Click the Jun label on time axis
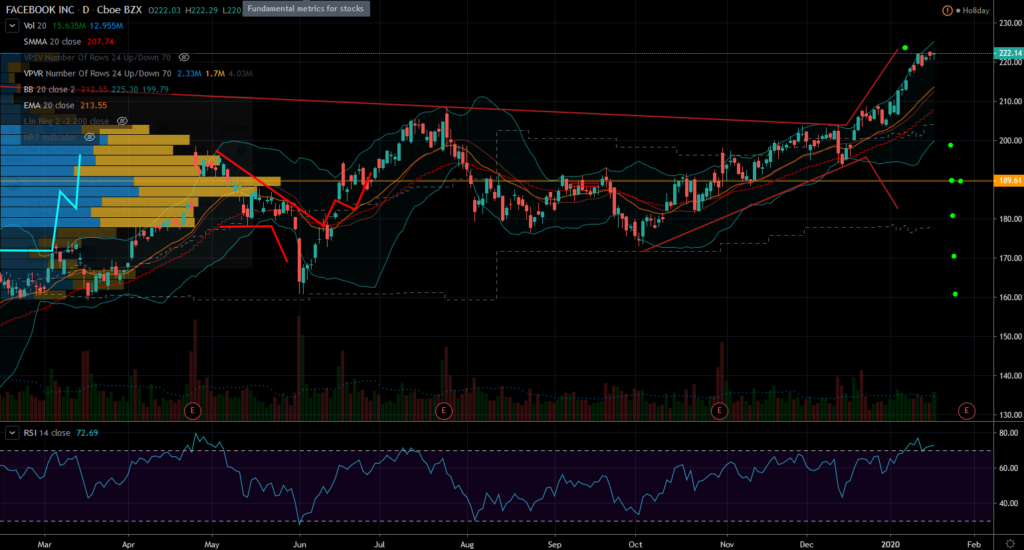 pyautogui.click(x=300, y=544)
